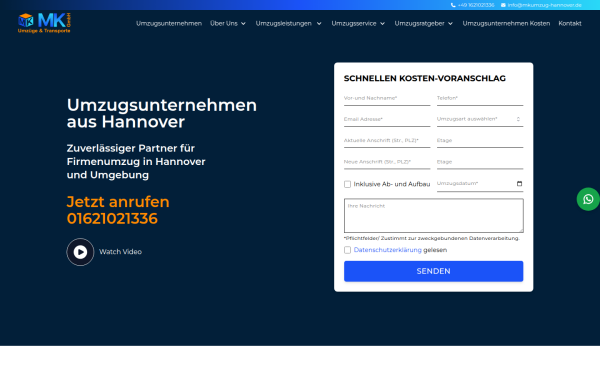The width and height of the screenshot is (600, 375).
Task: Focus the Umzugsdatum date field
Action: click(480, 184)
